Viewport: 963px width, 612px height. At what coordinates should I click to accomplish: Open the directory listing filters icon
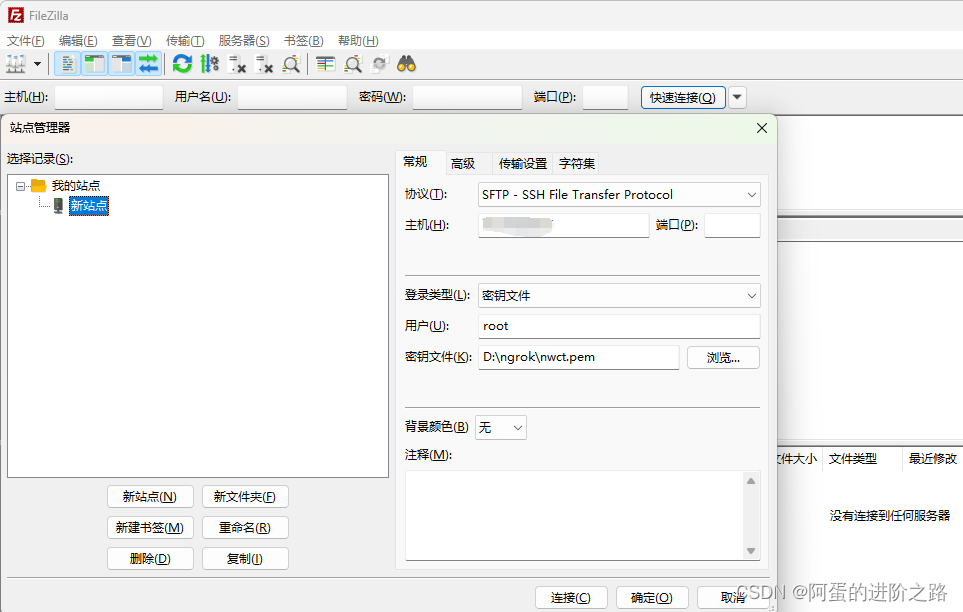pos(325,64)
